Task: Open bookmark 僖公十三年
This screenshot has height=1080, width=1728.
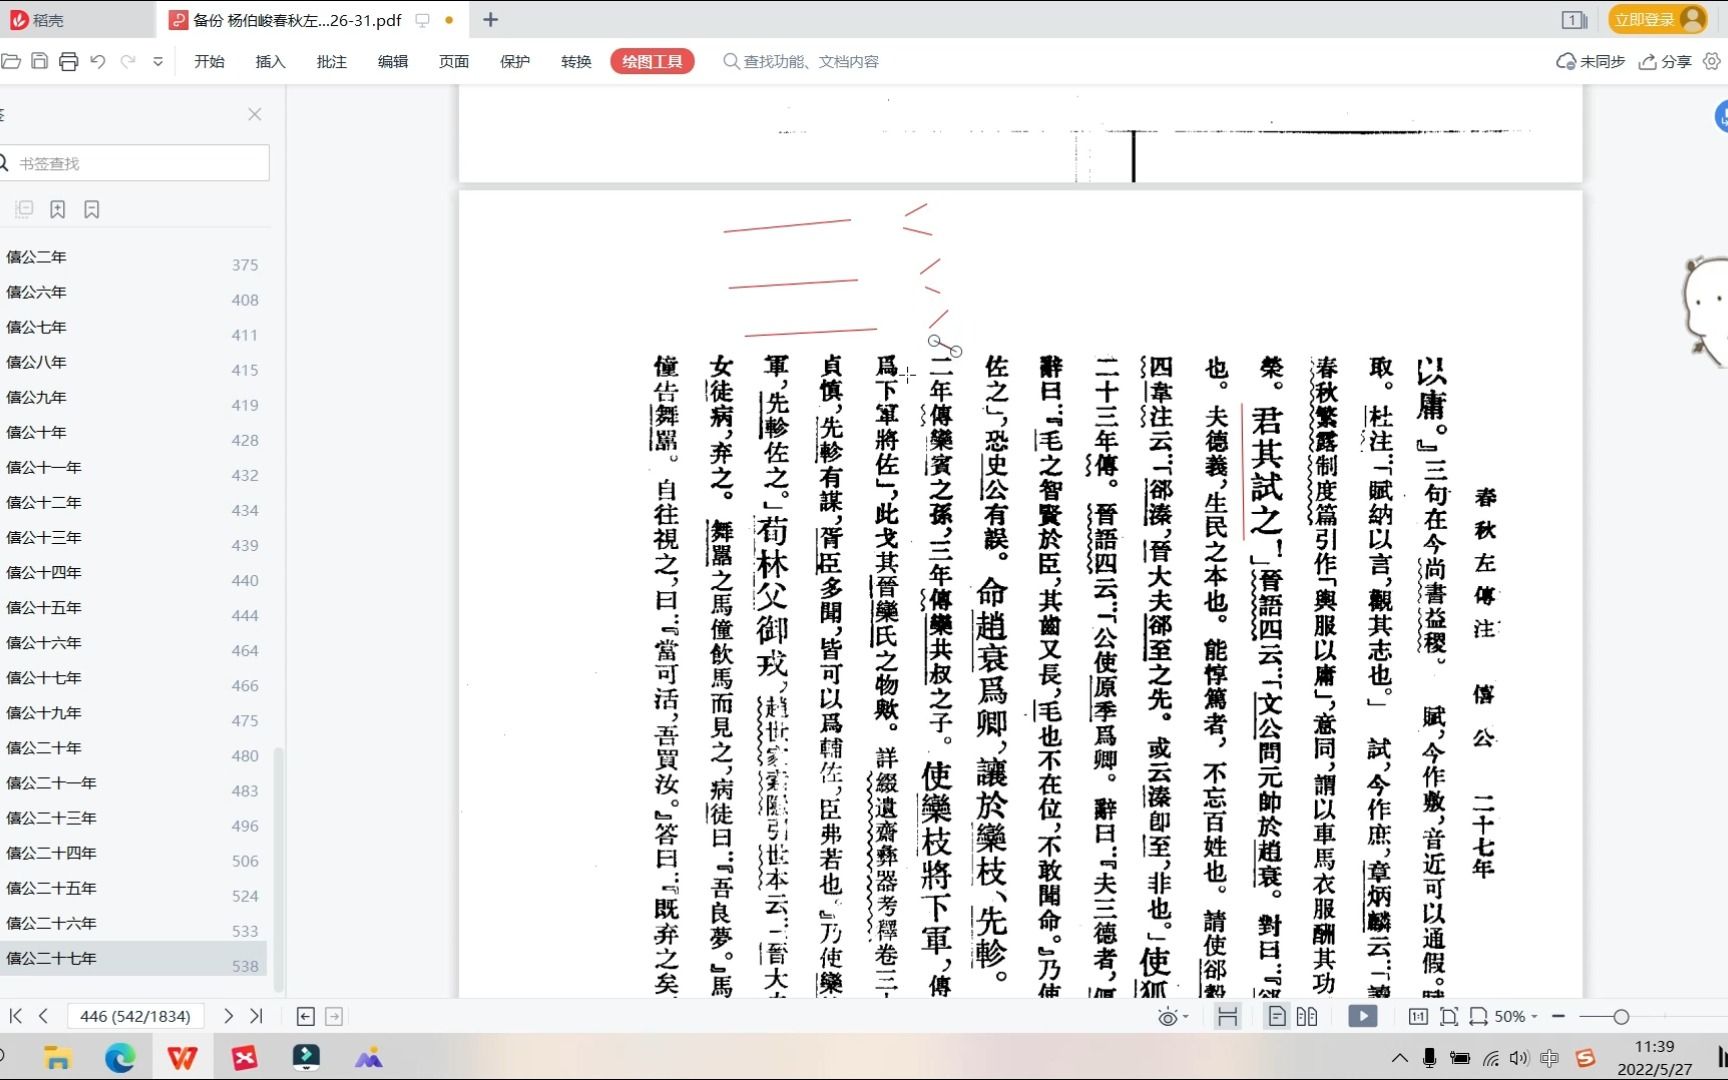Action: tap(44, 537)
